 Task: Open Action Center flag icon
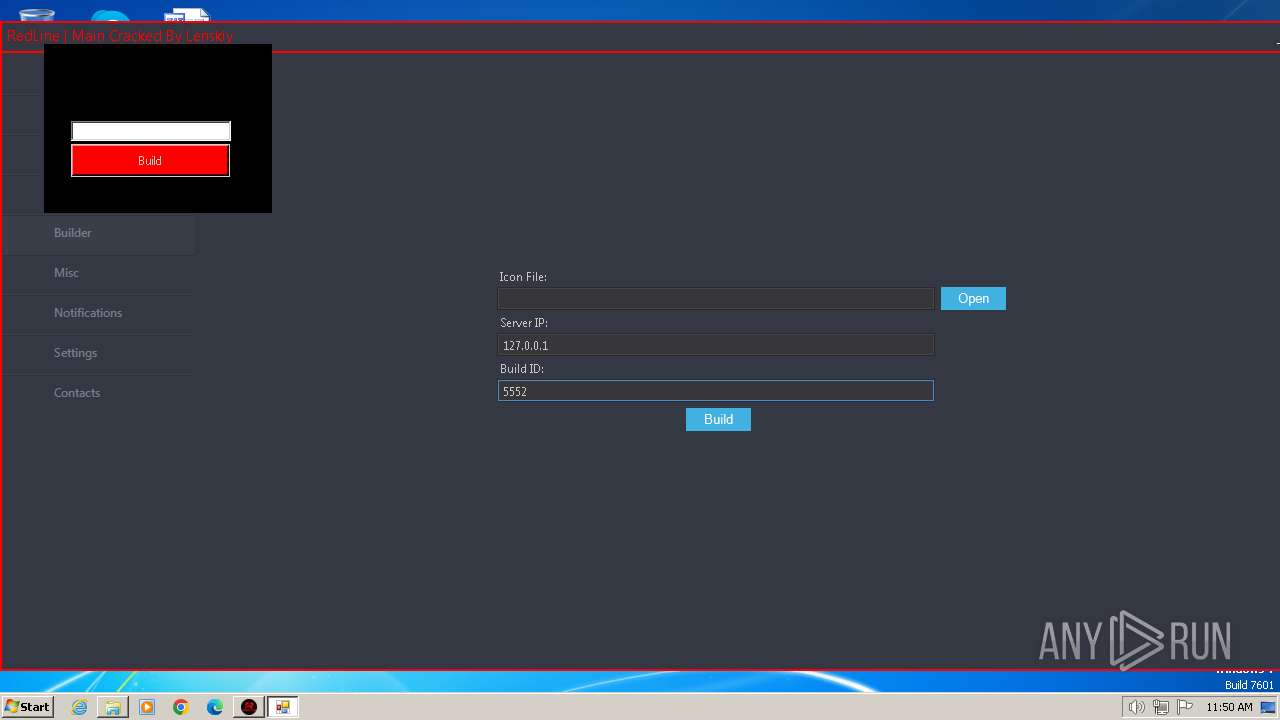click(x=1185, y=707)
